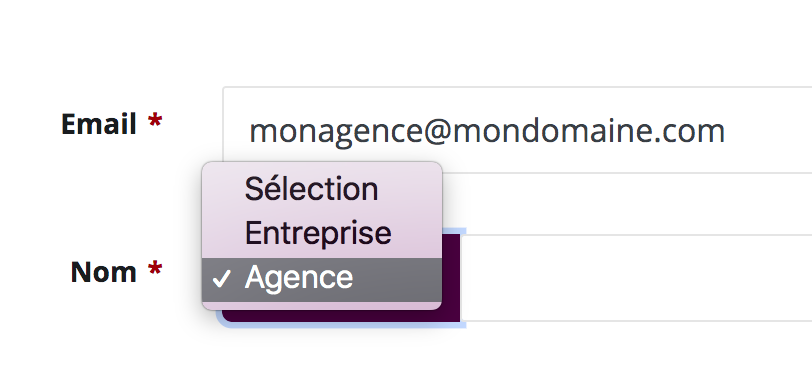The image size is (812, 380).
Task: Click the Nom field label
Action: (103, 272)
